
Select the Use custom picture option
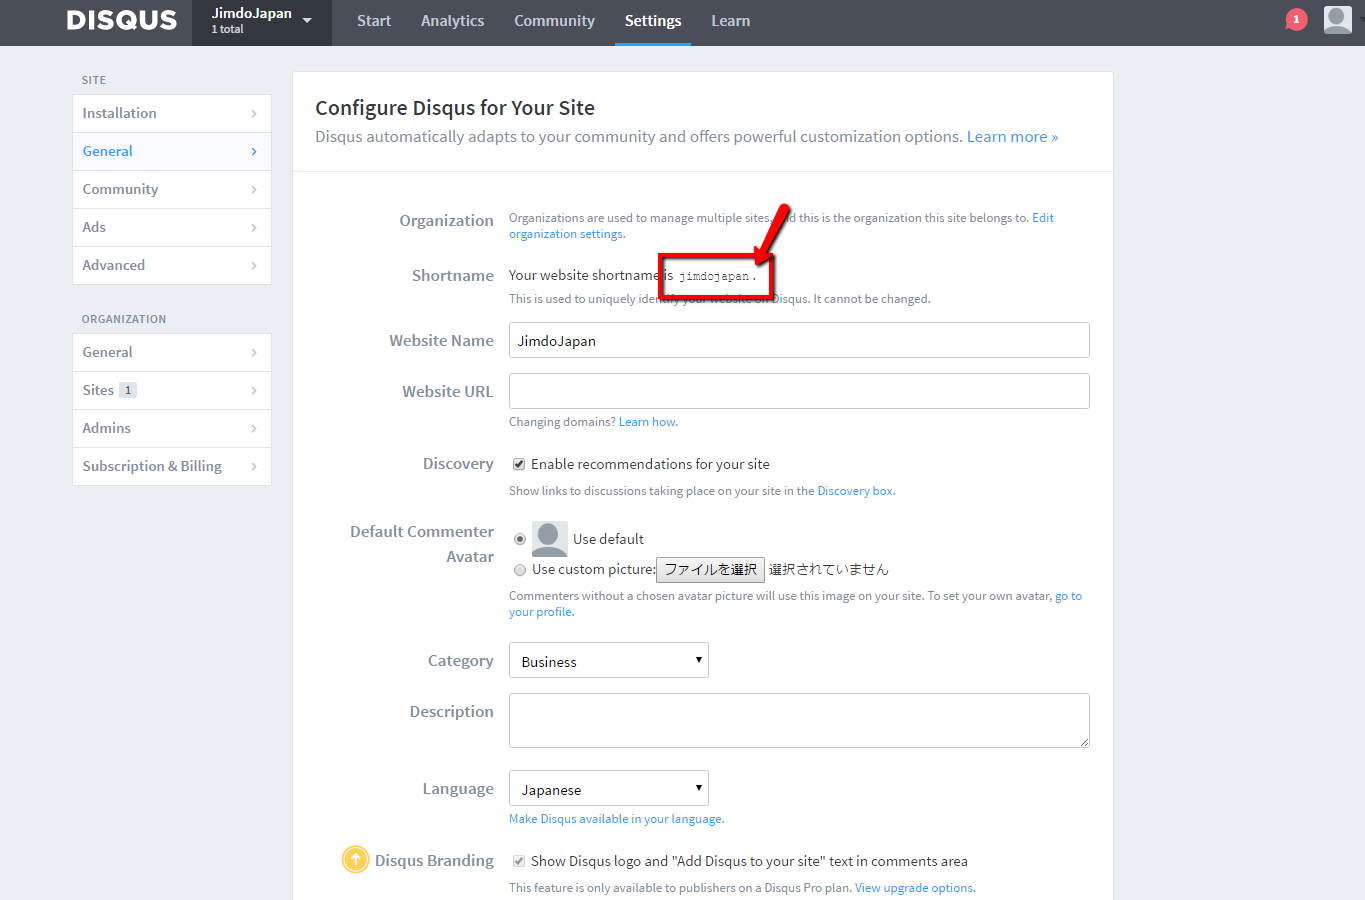(x=520, y=570)
